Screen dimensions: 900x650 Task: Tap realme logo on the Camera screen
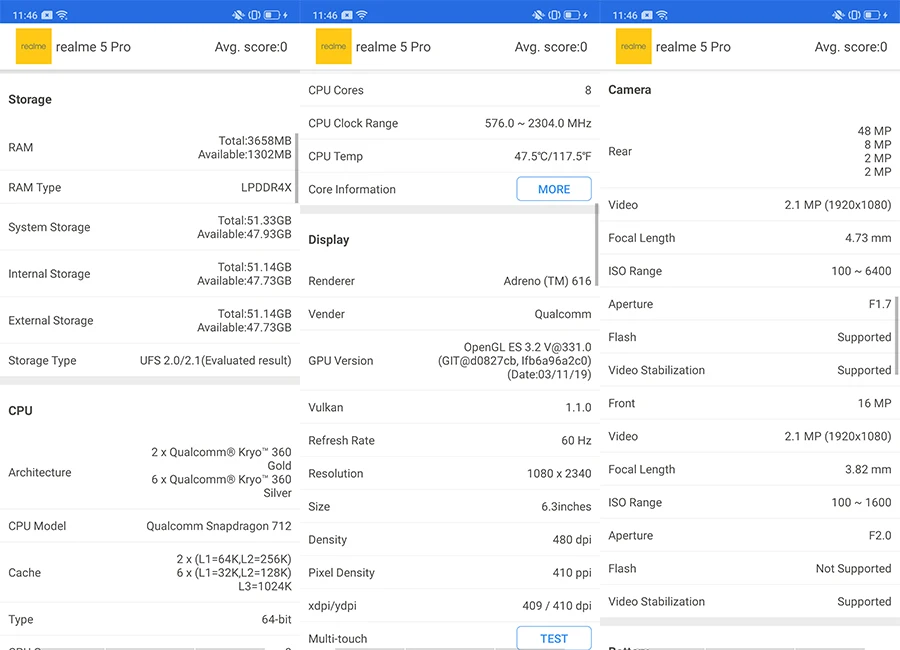tap(633, 46)
